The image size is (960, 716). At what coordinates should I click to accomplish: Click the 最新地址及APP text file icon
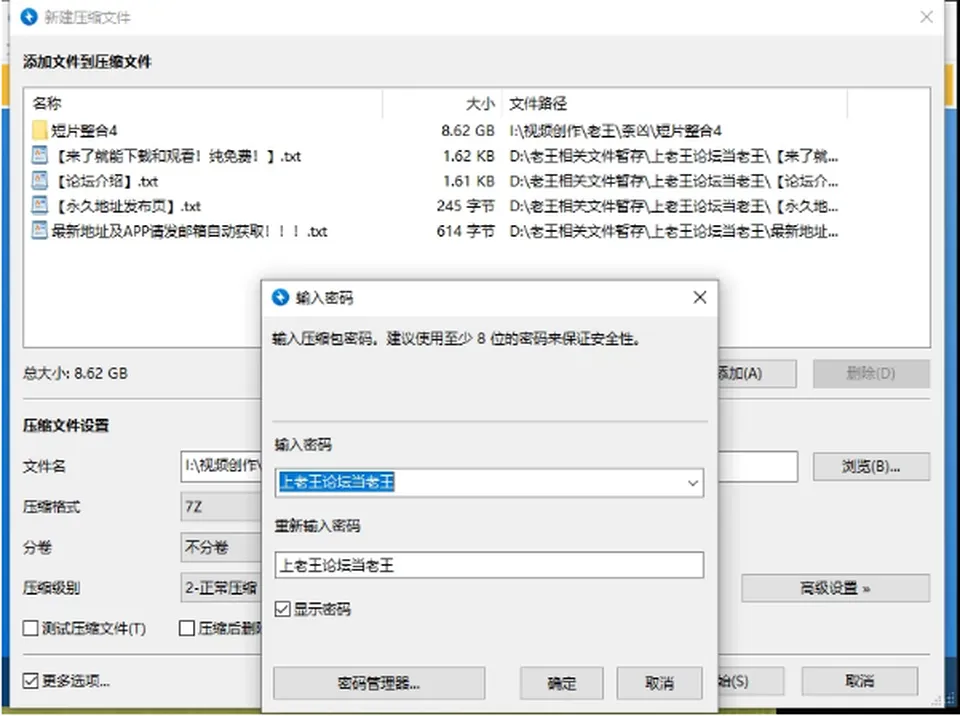[x=40, y=230]
